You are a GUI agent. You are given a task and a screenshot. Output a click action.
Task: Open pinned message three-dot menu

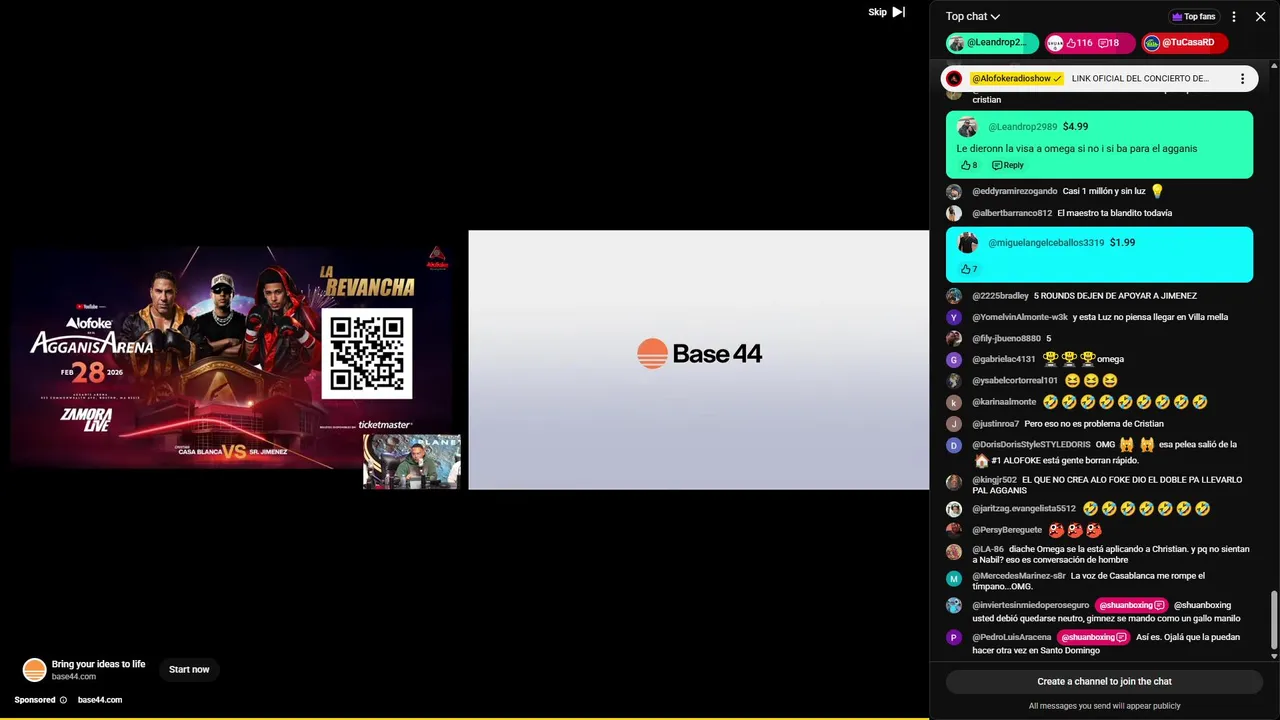(1242, 78)
